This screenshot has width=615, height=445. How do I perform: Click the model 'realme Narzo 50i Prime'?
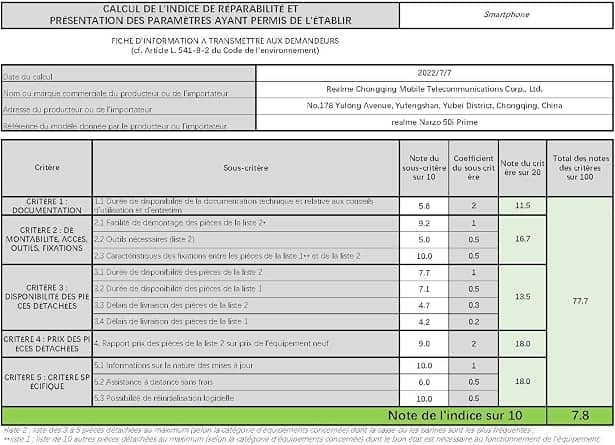434,122
